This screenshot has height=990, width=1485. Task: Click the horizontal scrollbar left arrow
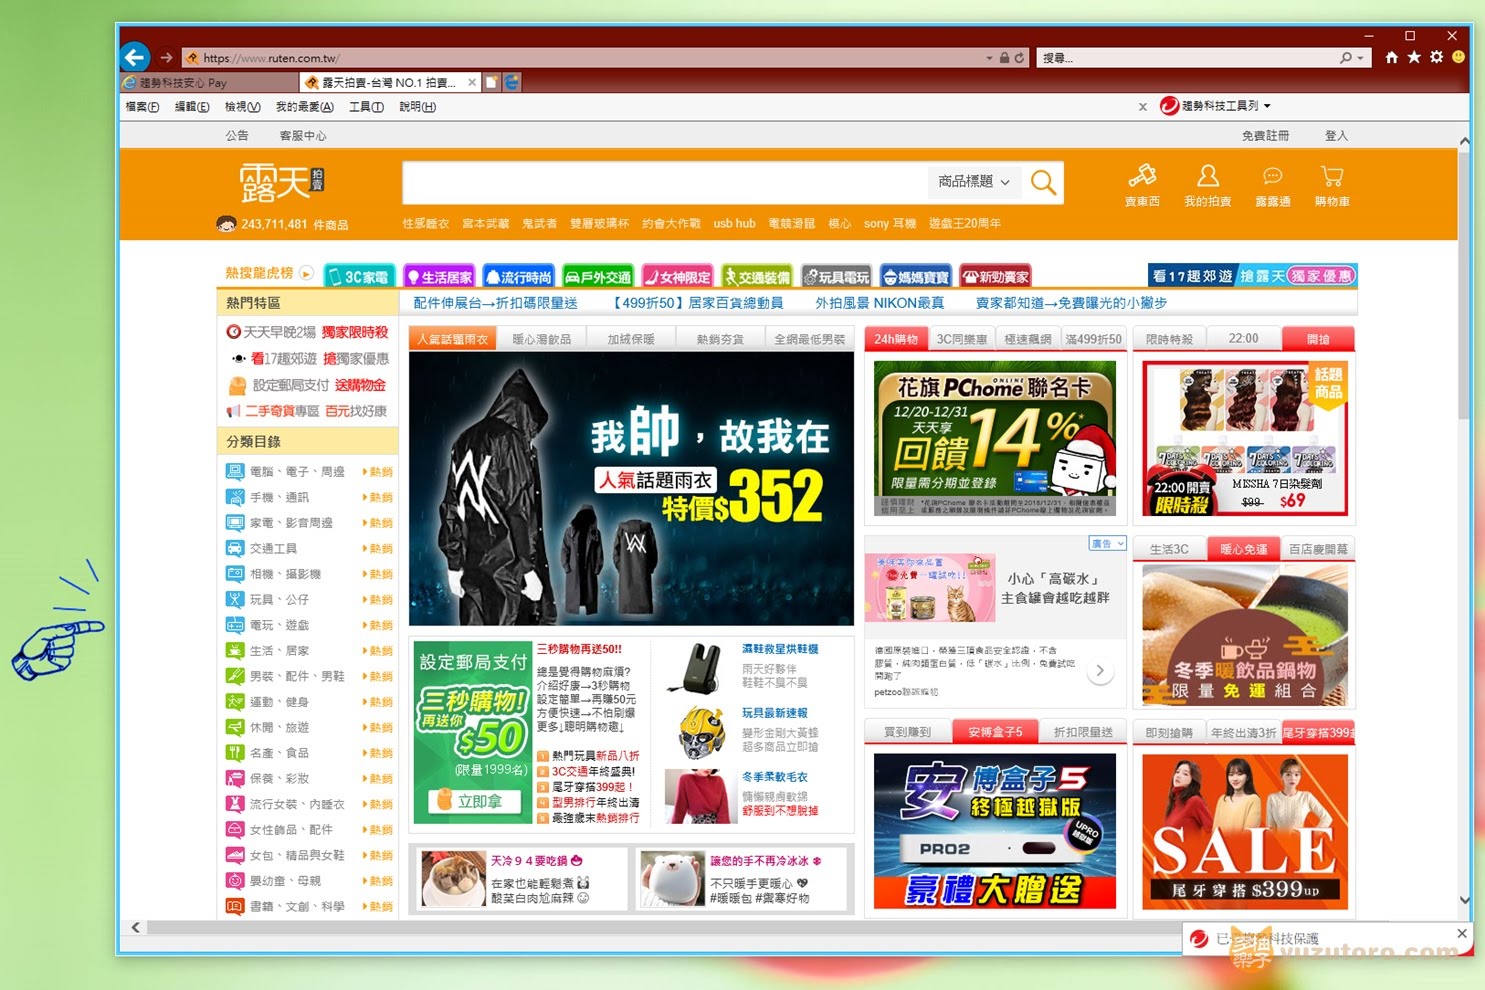136,928
